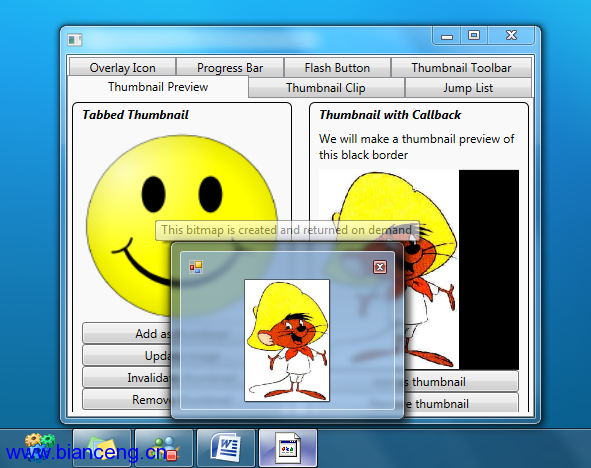The height and width of the screenshot is (468, 591).
Task: Close the taskbar thumbnail preview popup
Action: pyautogui.click(x=380, y=267)
